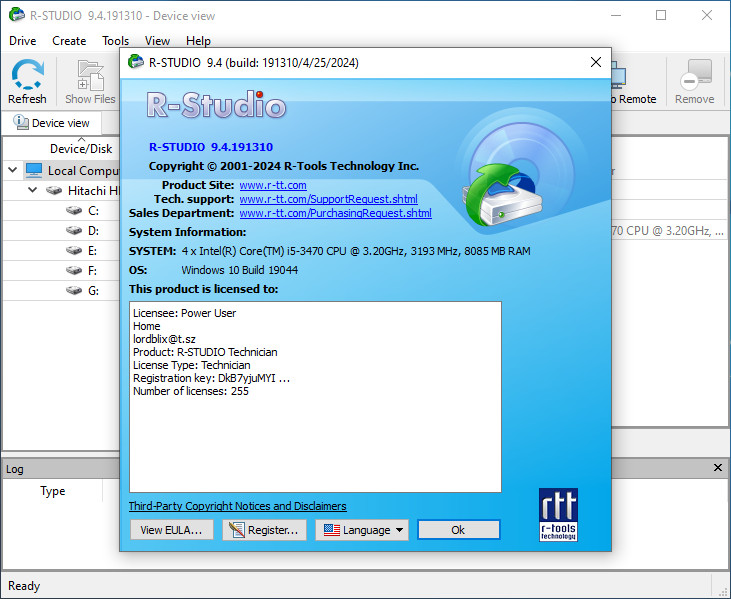Open the Drive menu
This screenshot has height=599, width=731.
click(22, 41)
